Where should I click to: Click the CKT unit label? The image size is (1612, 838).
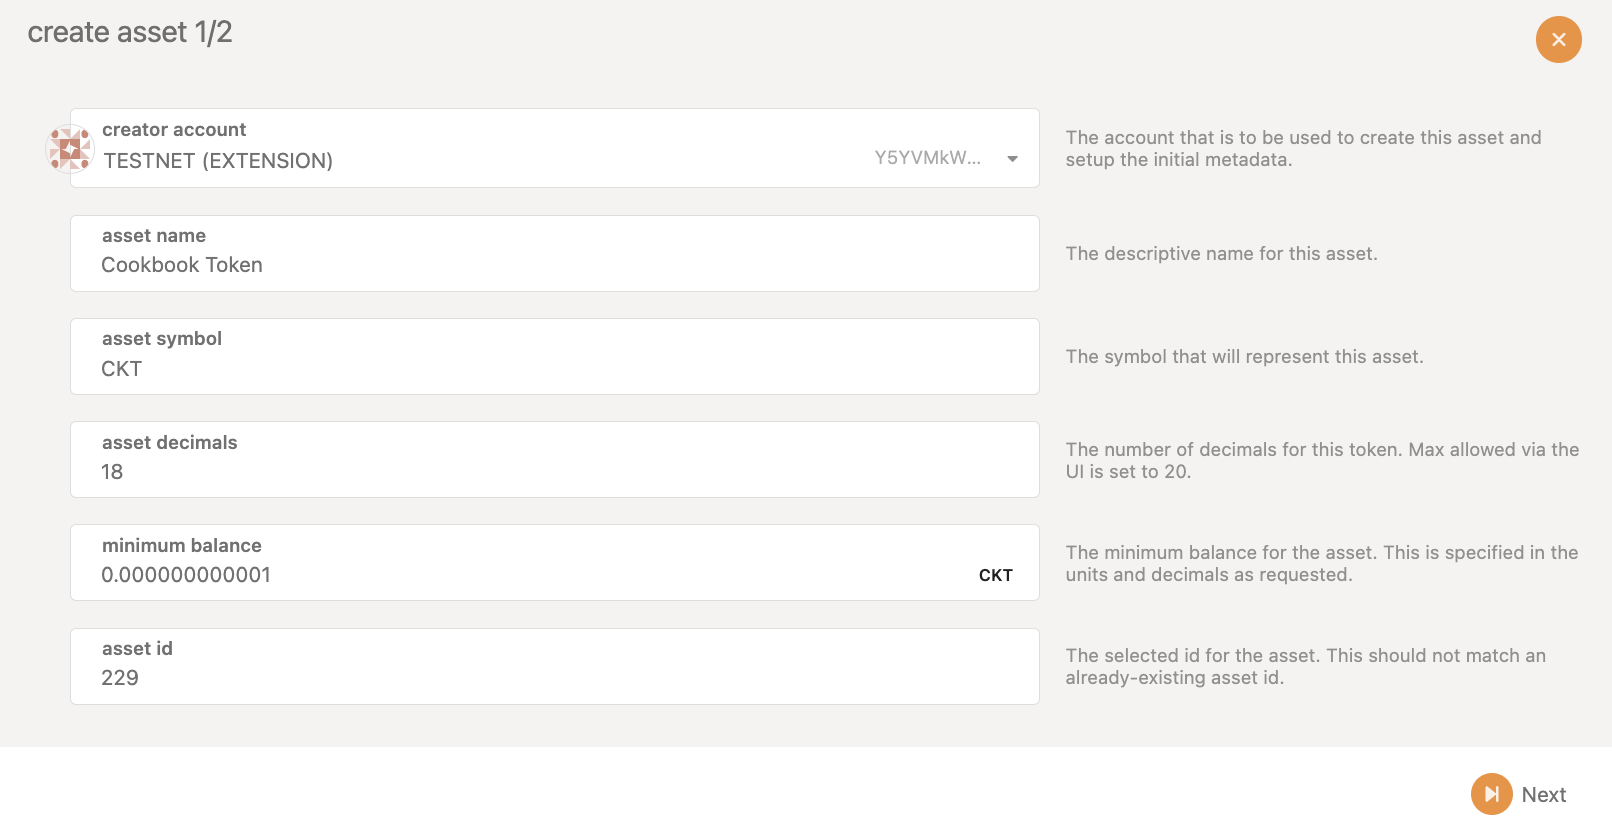[x=995, y=575]
